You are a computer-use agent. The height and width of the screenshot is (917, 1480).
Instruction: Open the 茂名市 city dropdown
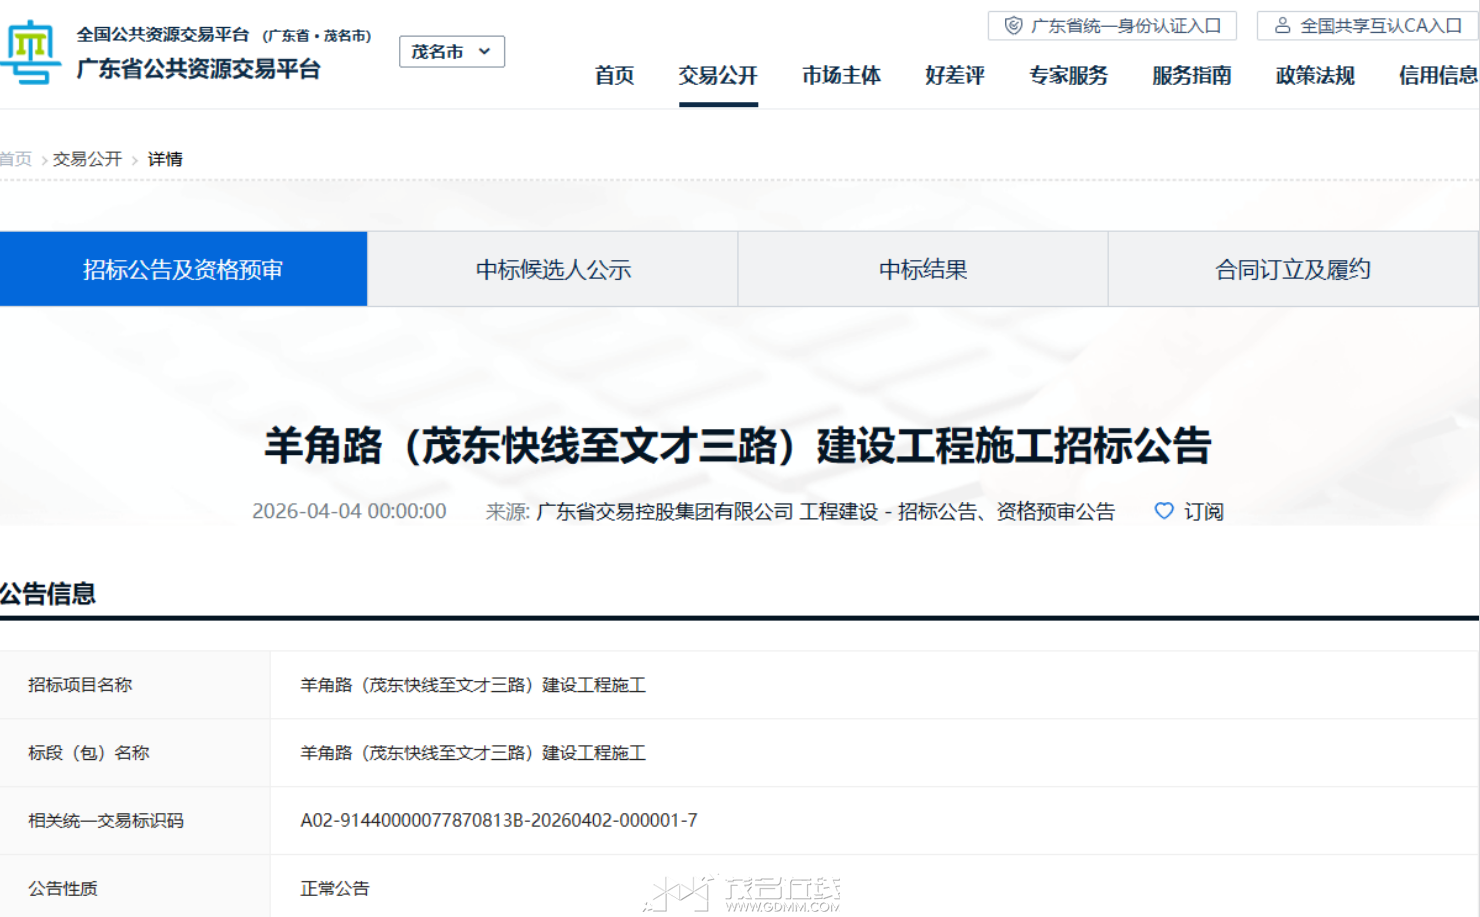click(451, 52)
